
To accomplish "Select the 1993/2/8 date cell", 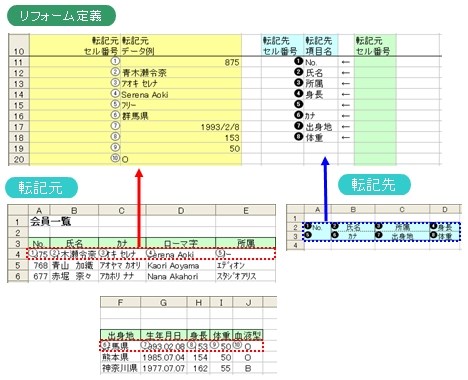I will coord(181,127).
